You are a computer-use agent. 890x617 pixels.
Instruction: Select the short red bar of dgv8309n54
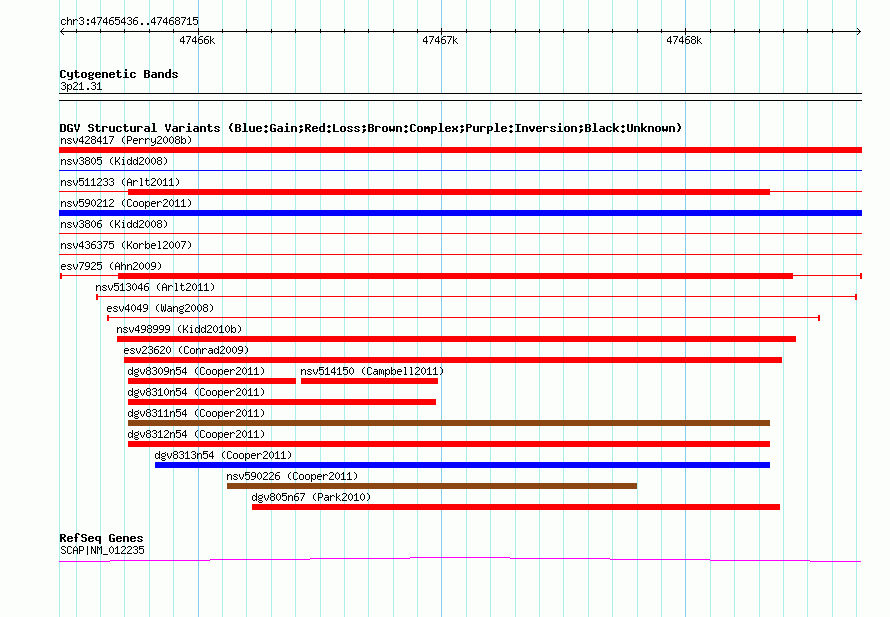[212, 381]
